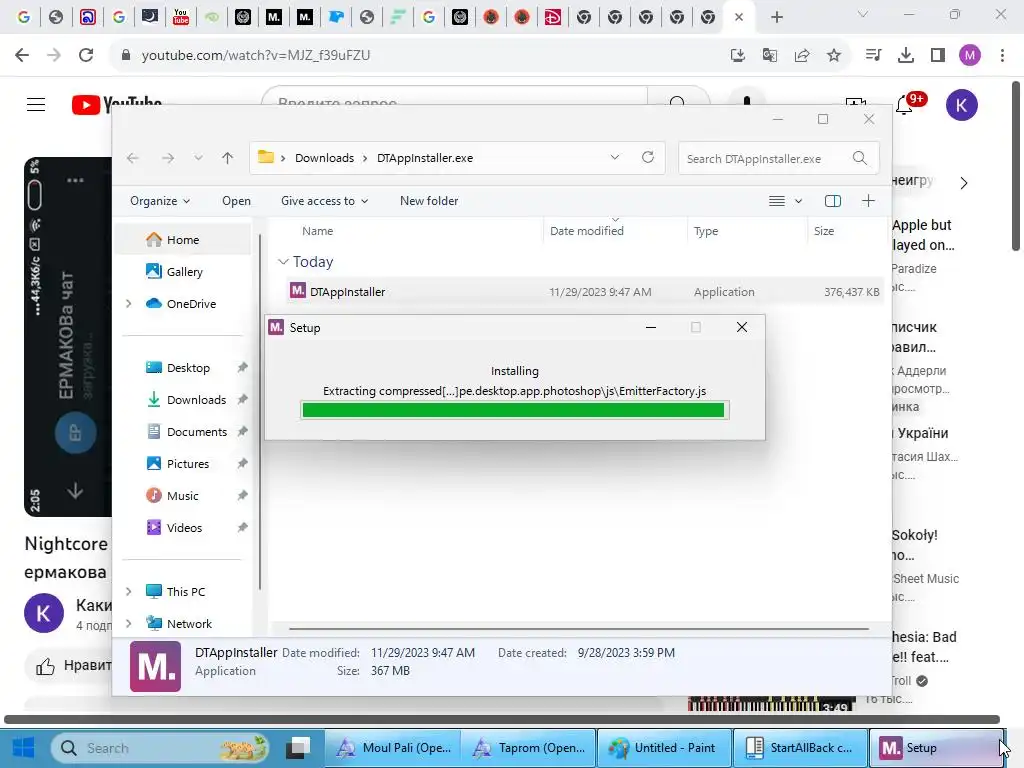Click the taskbar Search box
1024x768 pixels.
159,748
